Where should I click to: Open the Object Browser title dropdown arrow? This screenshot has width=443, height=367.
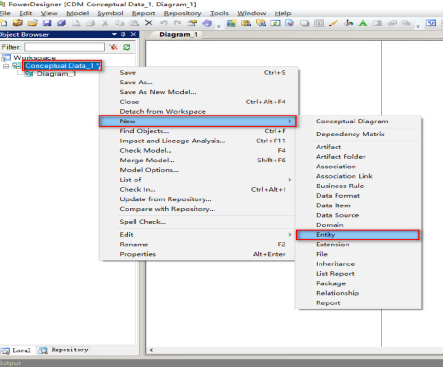[x=115, y=34]
